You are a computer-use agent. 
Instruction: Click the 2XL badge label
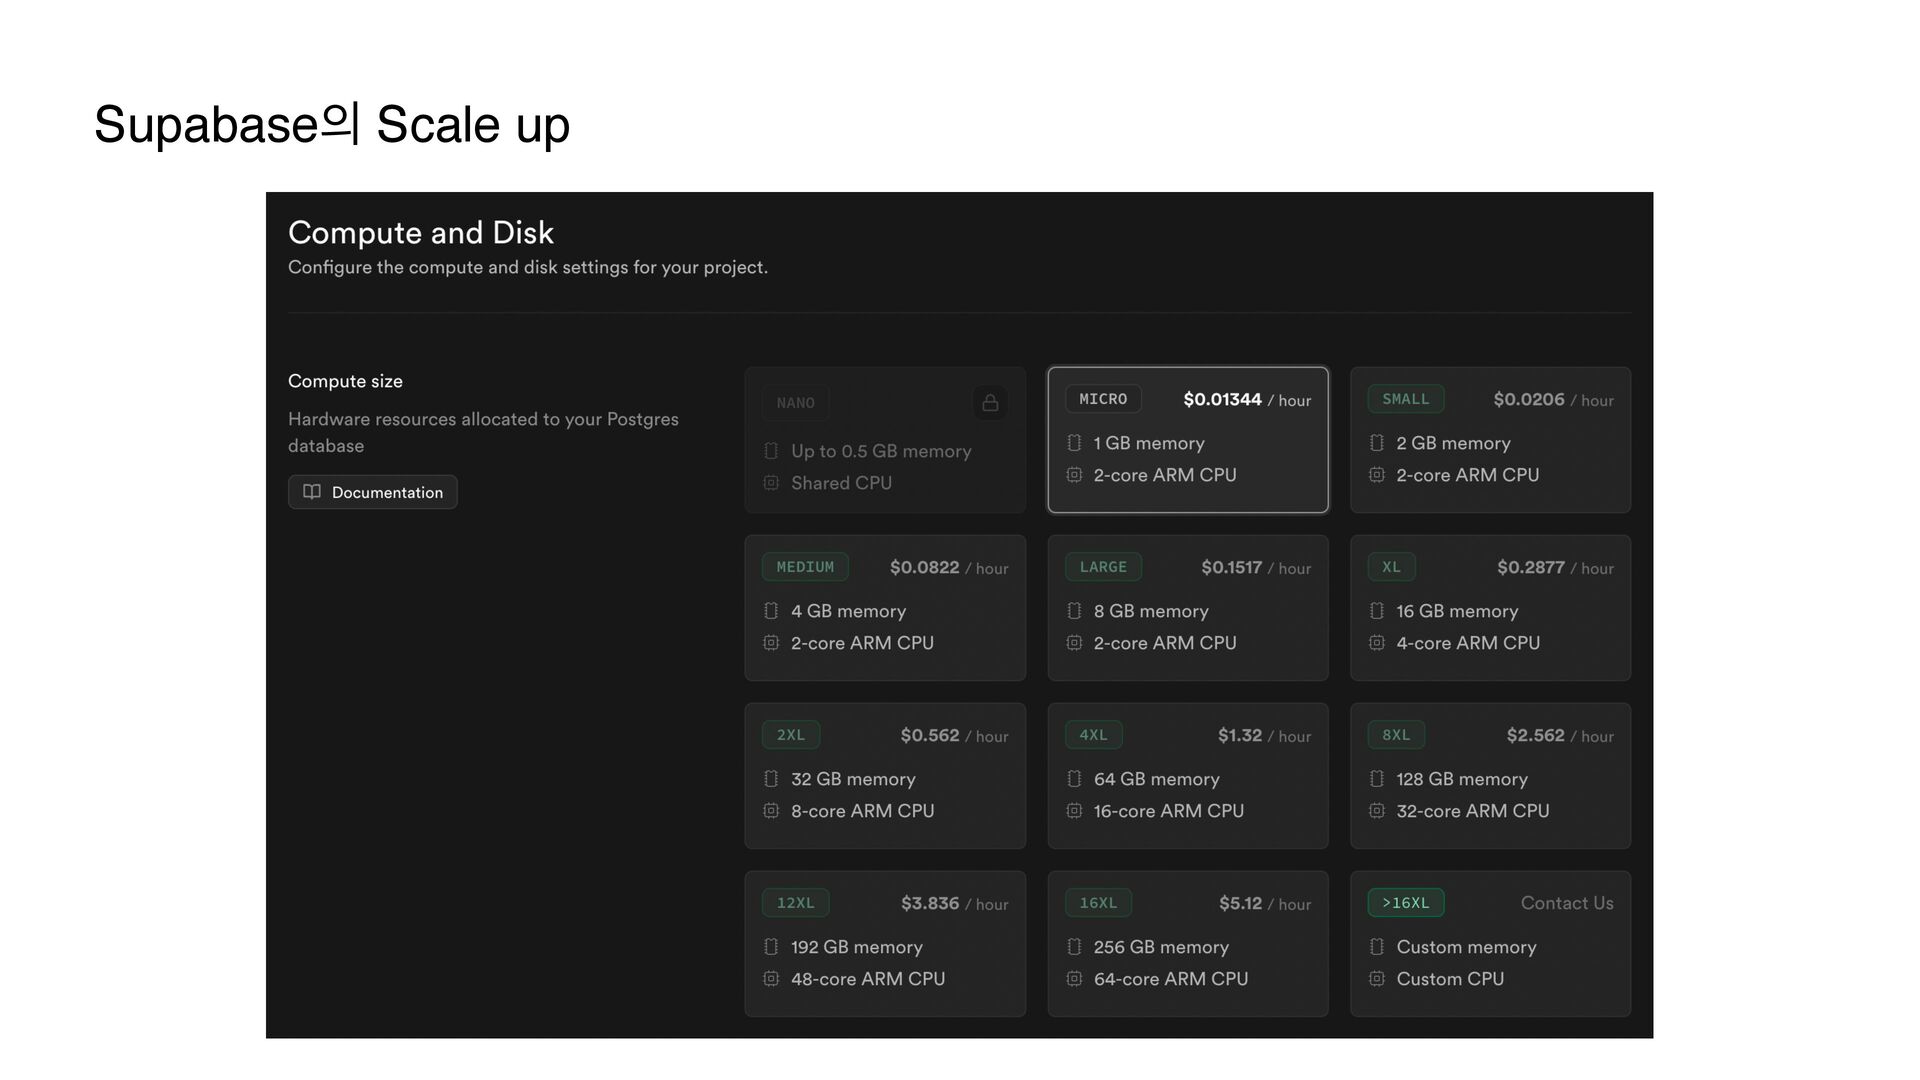click(791, 735)
